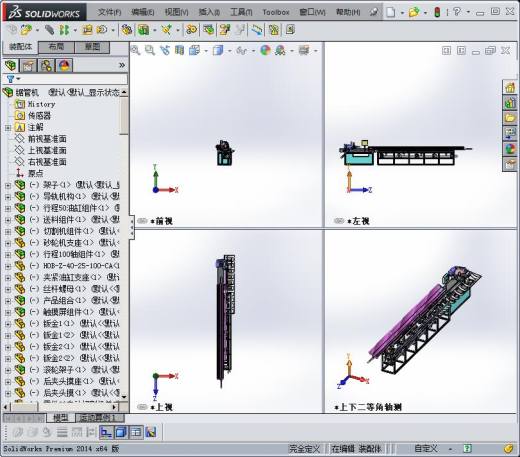Open the 自定义 unit dropdown in status bar
The image size is (520, 457).
pyautogui.click(x=450, y=449)
